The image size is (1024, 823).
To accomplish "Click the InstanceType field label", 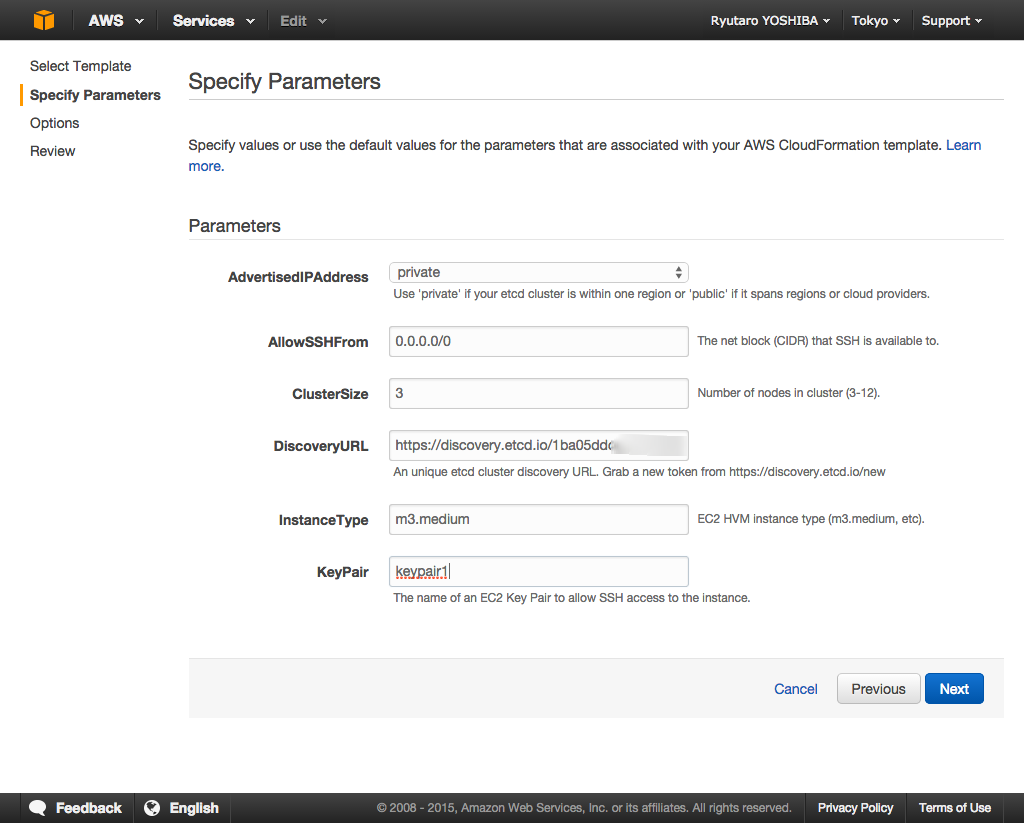I will pyautogui.click(x=323, y=520).
